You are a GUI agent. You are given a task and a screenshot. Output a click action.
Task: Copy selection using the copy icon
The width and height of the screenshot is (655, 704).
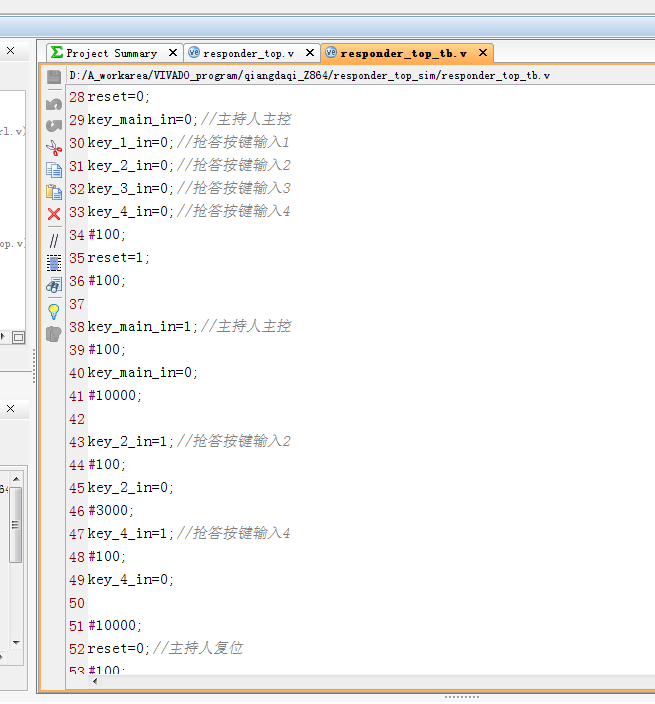click(54, 170)
